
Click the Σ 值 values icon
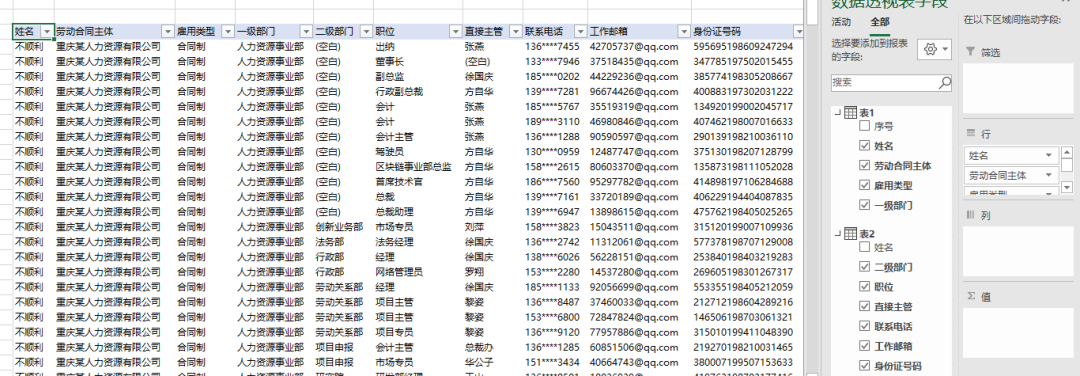coord(971,296)
